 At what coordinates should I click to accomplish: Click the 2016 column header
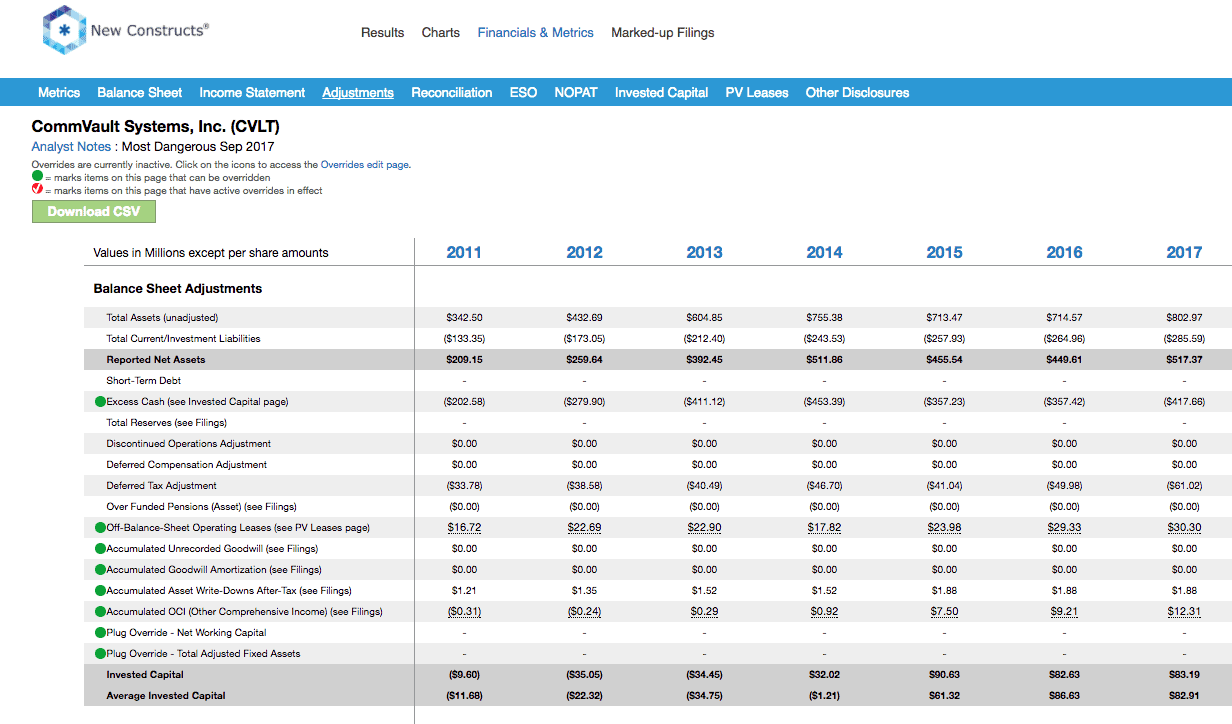tap(1065, 253)
